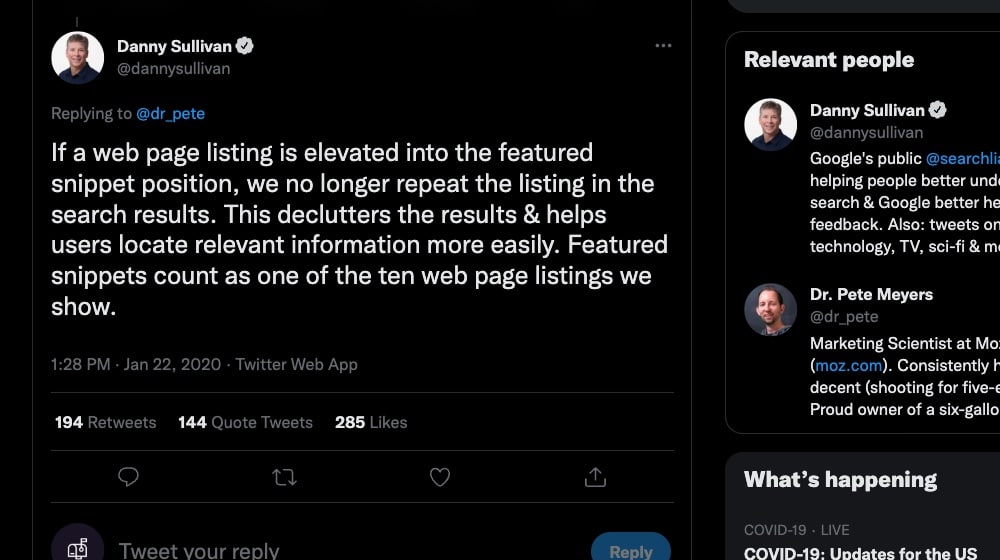Open the tweet's three-dot more menu
The height and width of the screenshot is (560, 1000).
(663, 46)
